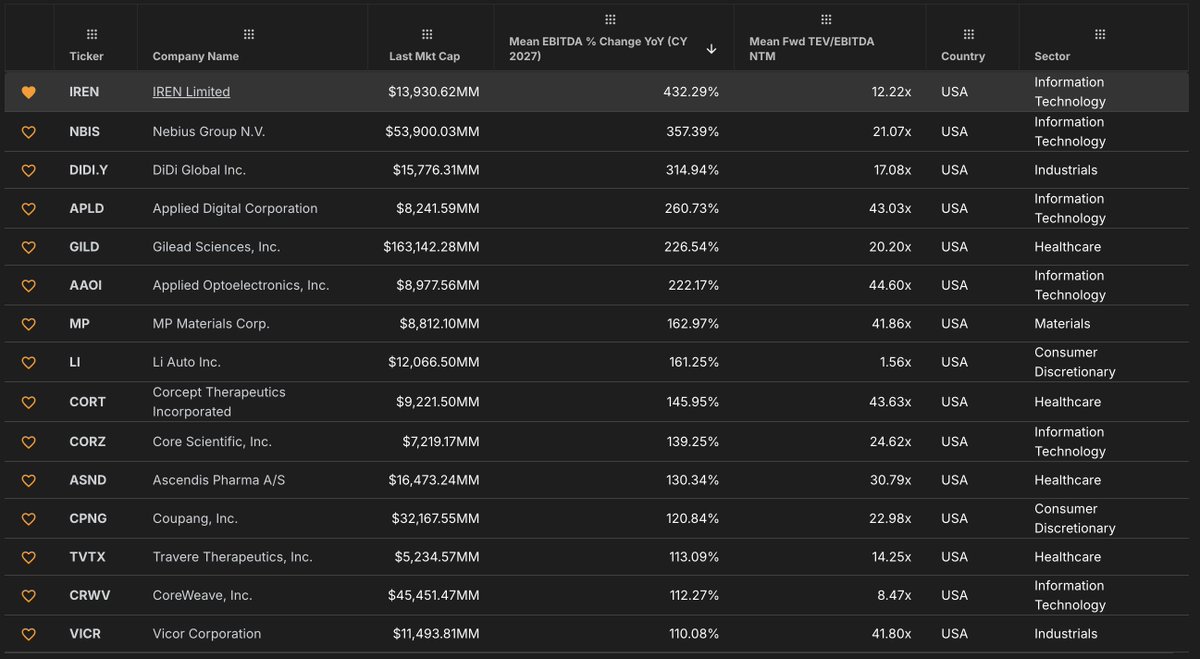Sort by the Sector column header
1200x659 pixels.
tap(1052, 57)
